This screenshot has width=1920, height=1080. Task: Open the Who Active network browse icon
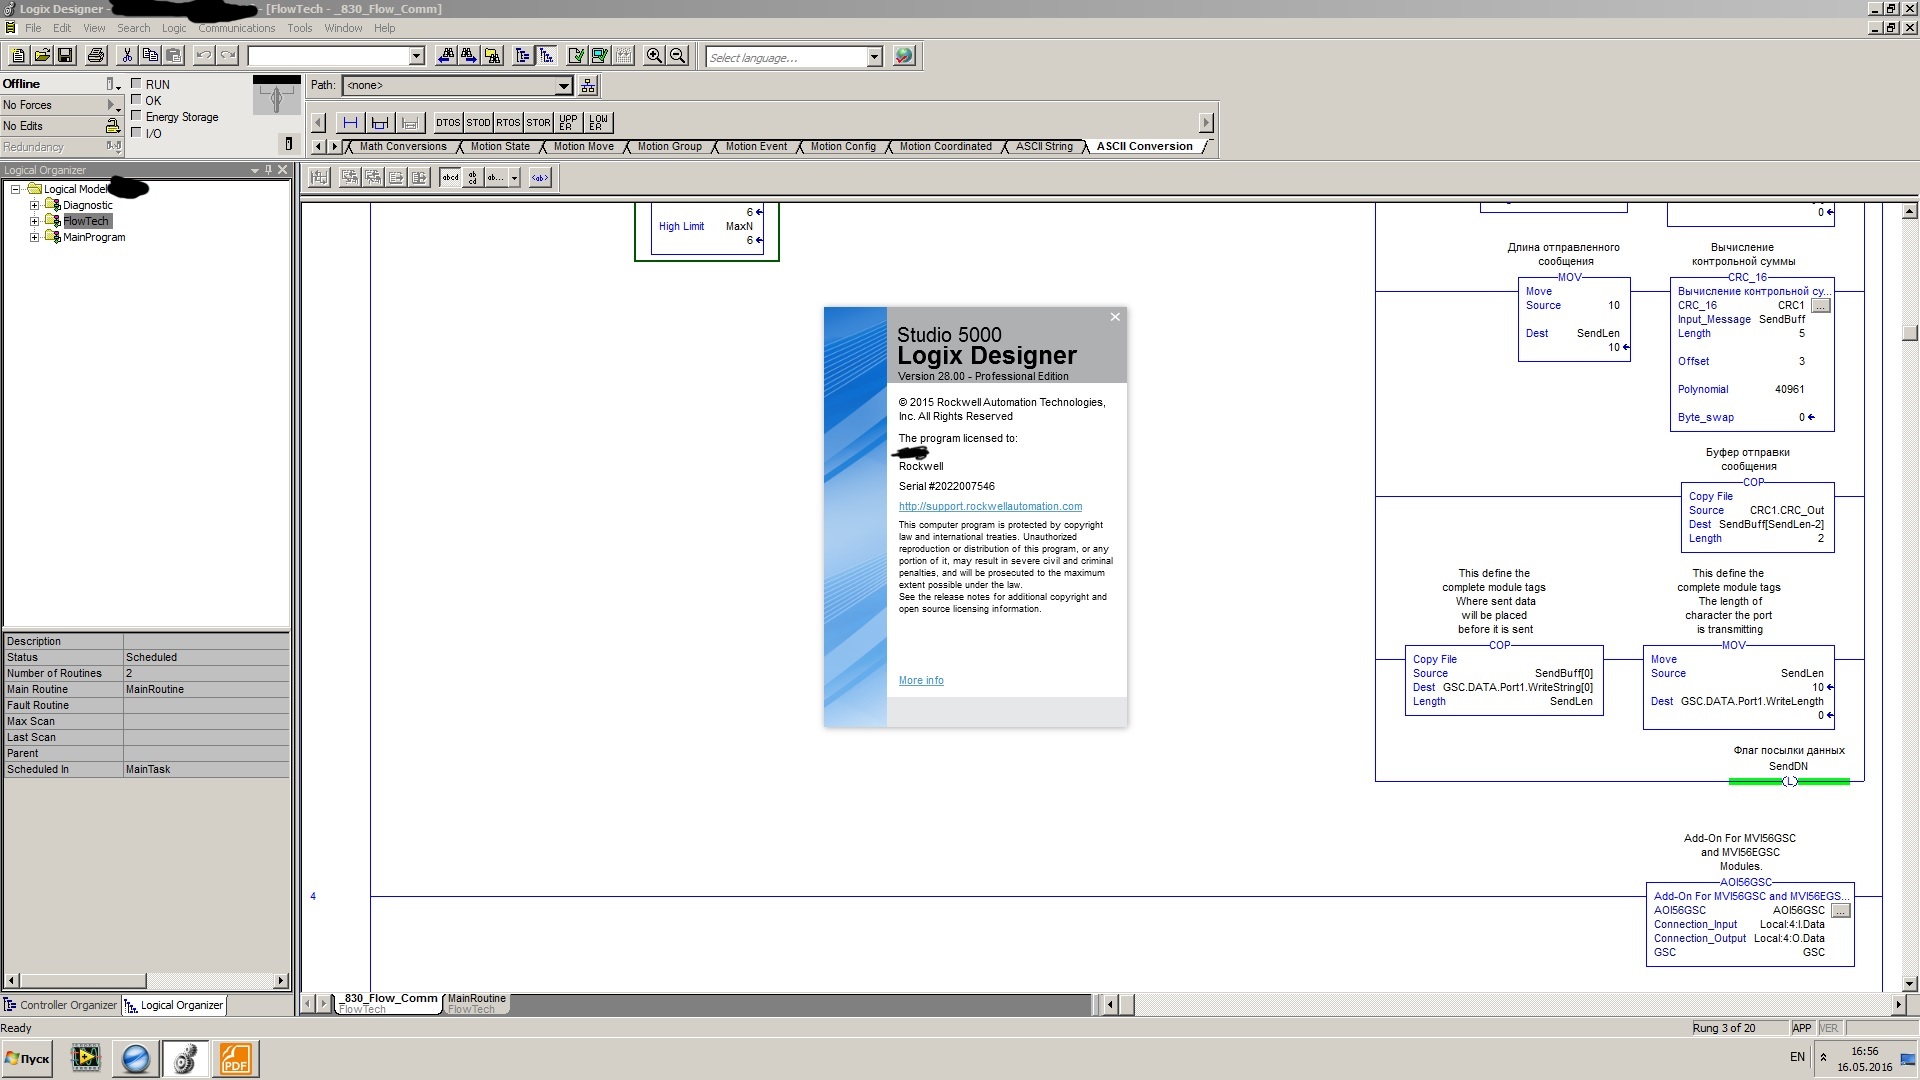[x=588, y=85]
